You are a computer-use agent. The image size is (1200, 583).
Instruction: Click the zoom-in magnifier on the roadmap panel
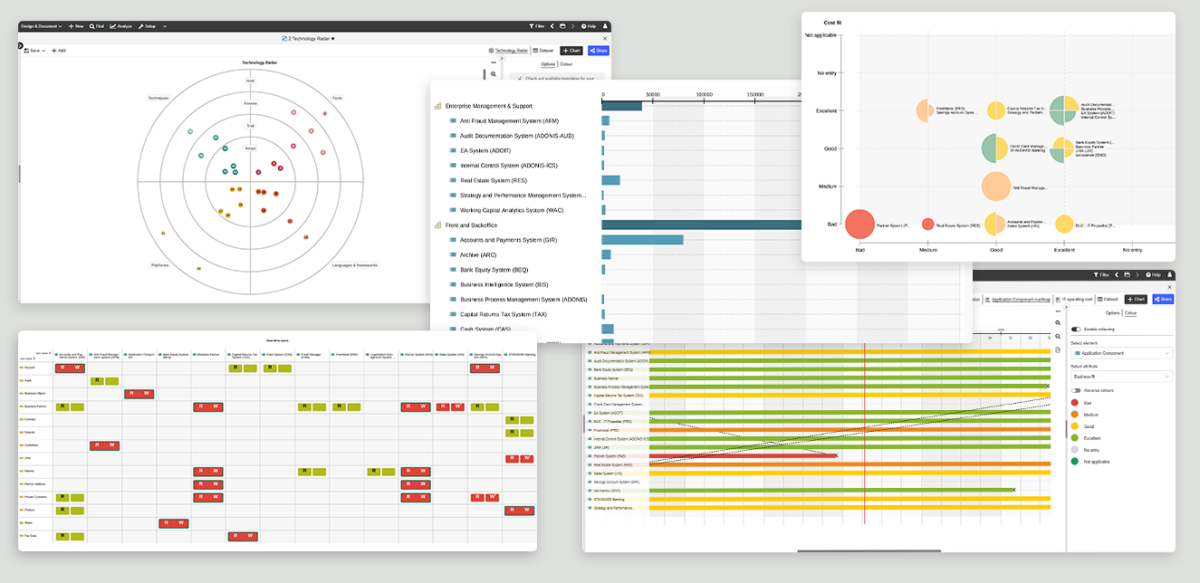(1058, 321)
